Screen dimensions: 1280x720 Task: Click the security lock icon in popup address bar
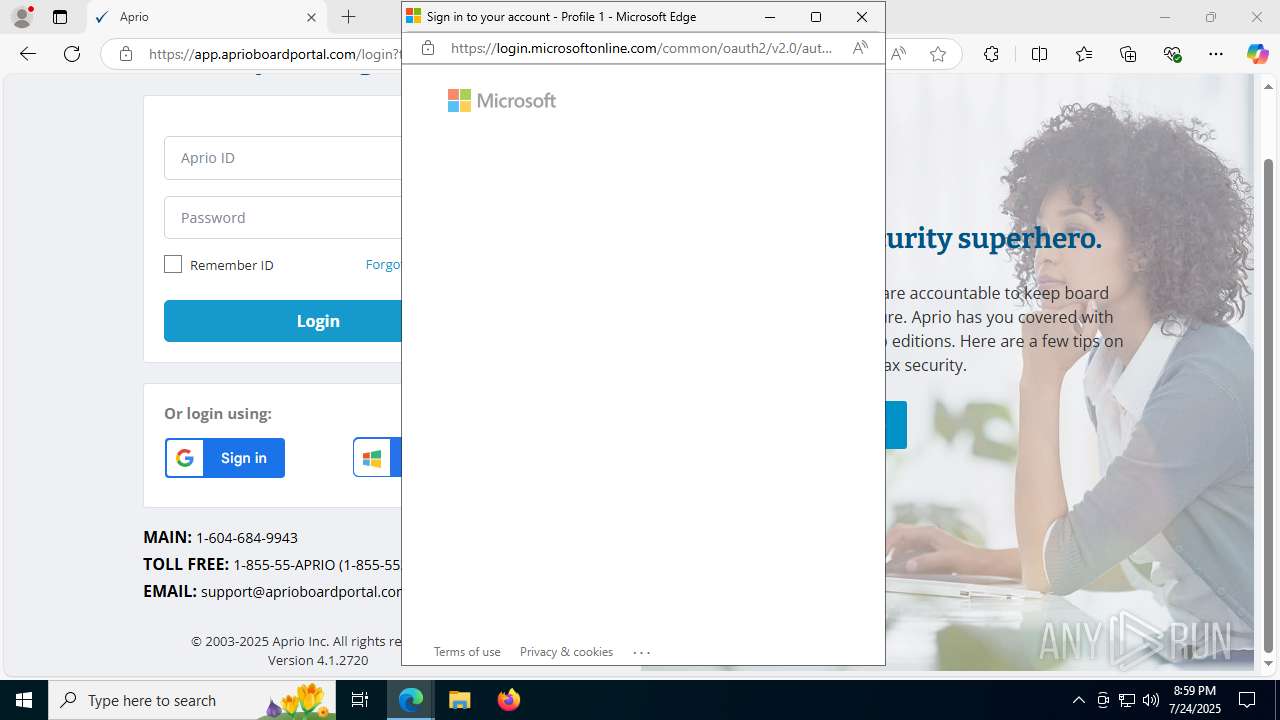click(428, 48)
